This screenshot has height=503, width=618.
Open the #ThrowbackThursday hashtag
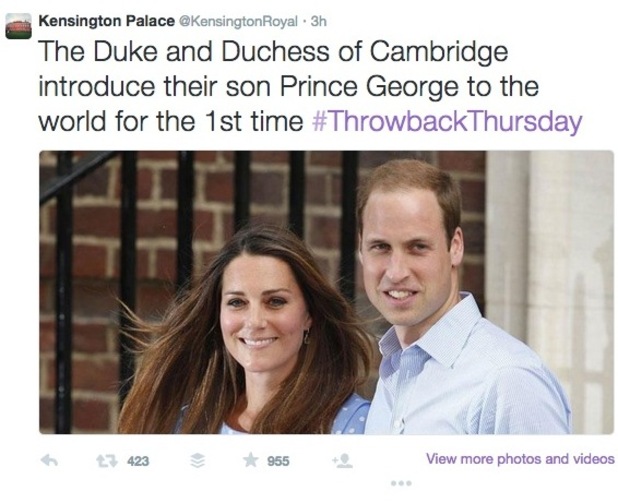(x=447, y=121)
